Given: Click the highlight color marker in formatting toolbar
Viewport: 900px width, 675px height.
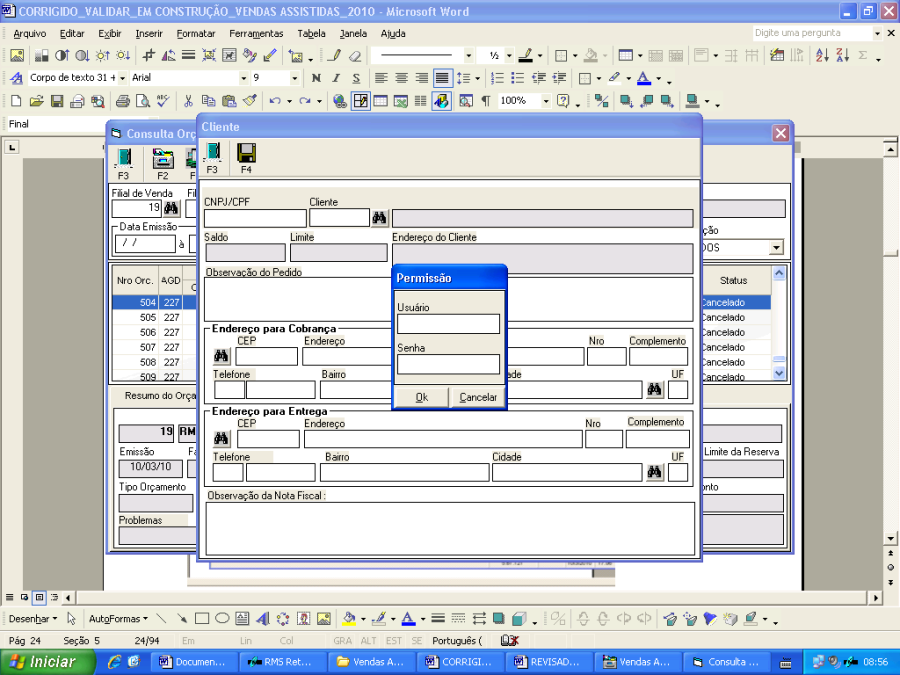Looking at the screenshot, I should tap(615, 77).
